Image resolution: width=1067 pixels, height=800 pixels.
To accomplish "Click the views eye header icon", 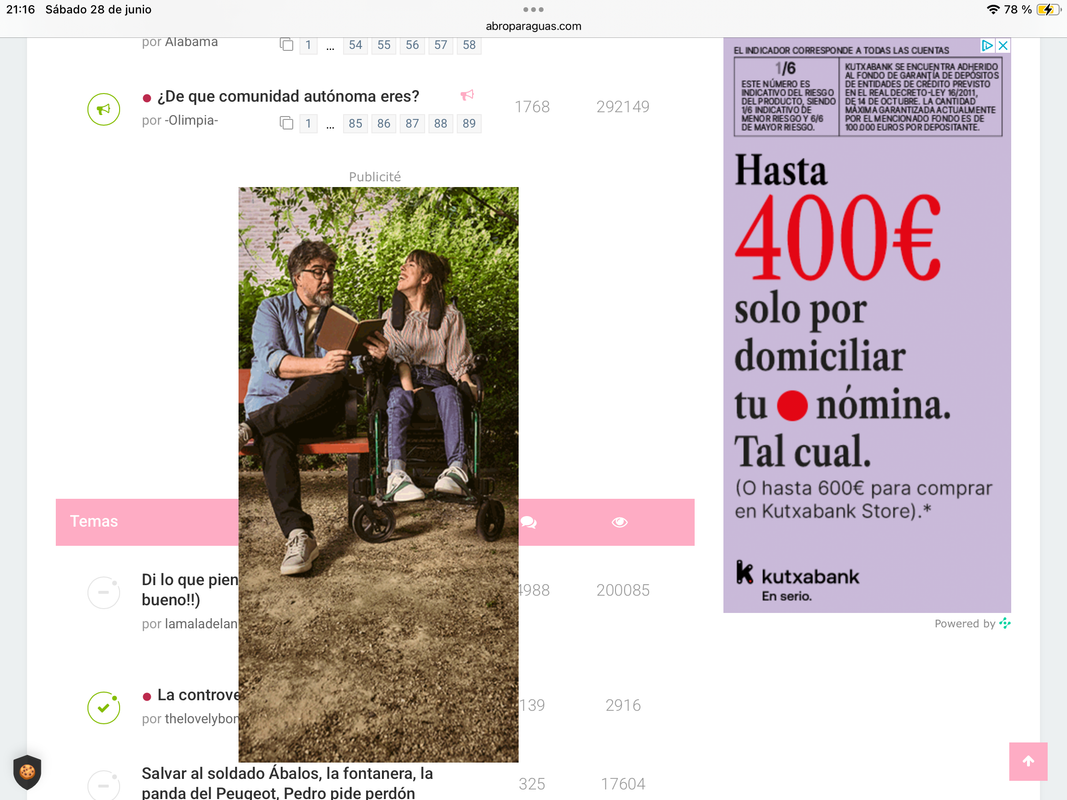I will click(619, 522).
